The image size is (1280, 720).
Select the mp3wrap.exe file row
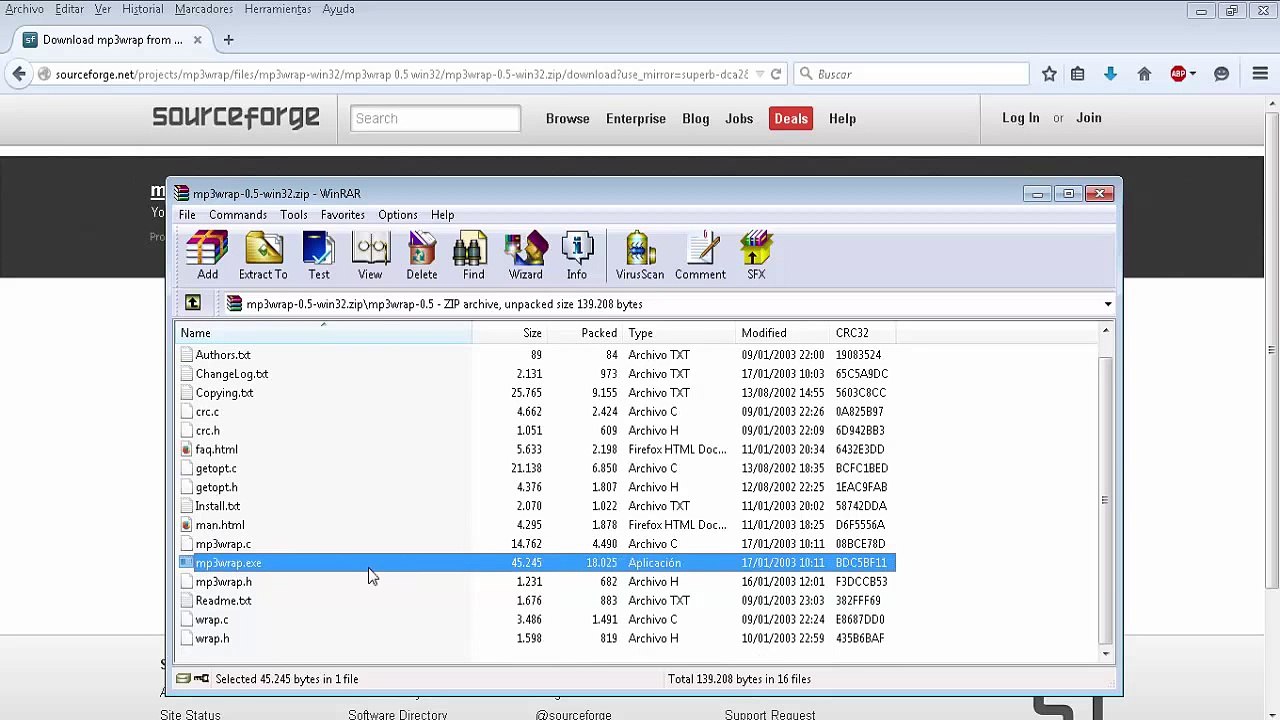pyautogui.click(x=536, y=563)
